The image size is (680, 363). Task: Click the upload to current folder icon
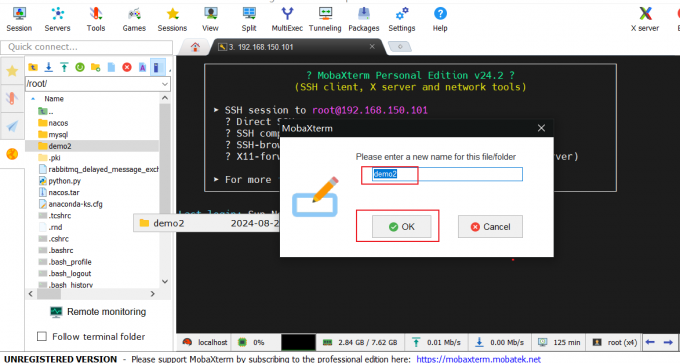pos(64,67)
